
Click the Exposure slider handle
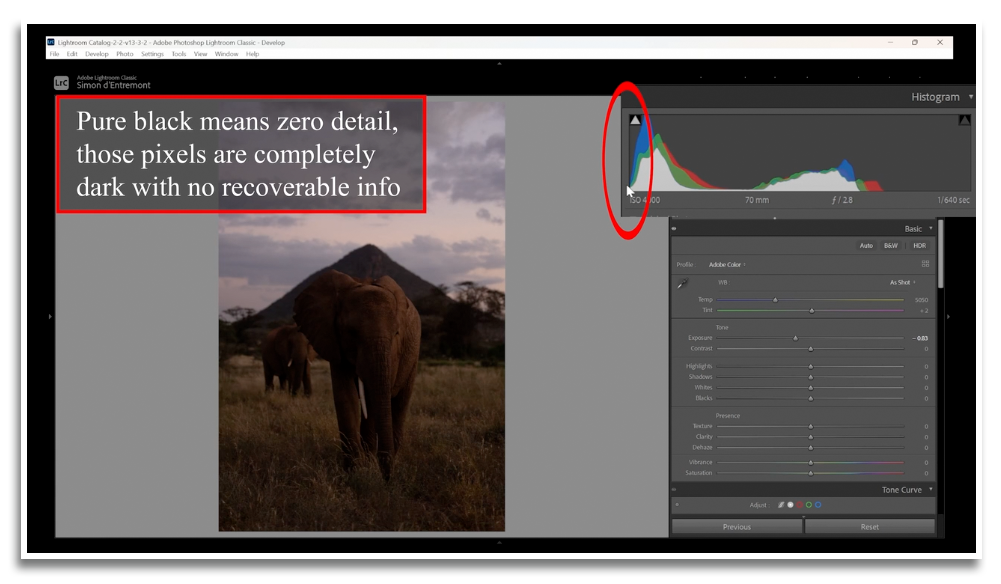795,338
